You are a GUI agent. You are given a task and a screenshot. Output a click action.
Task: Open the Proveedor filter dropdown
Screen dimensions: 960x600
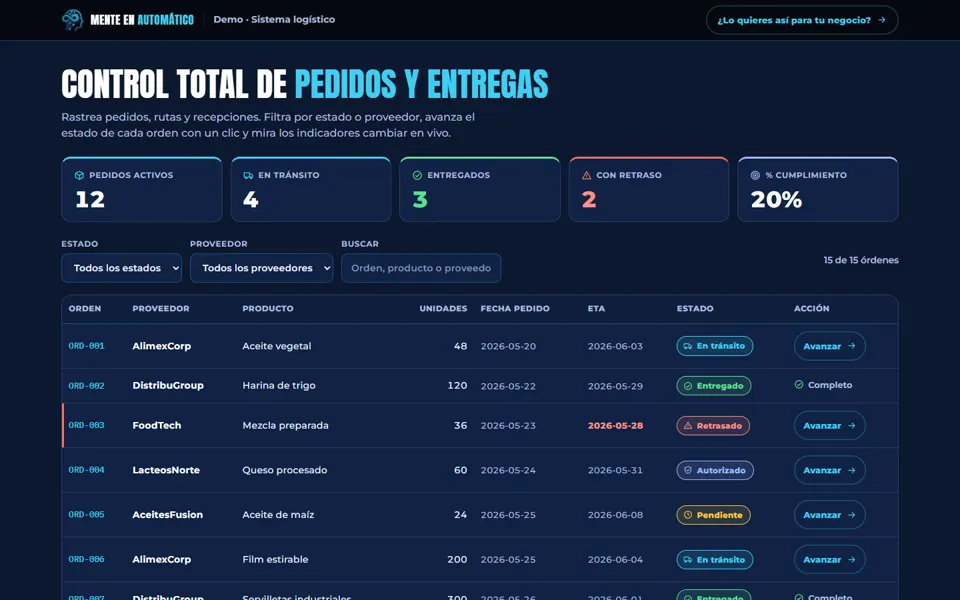[x=261, y=268]
